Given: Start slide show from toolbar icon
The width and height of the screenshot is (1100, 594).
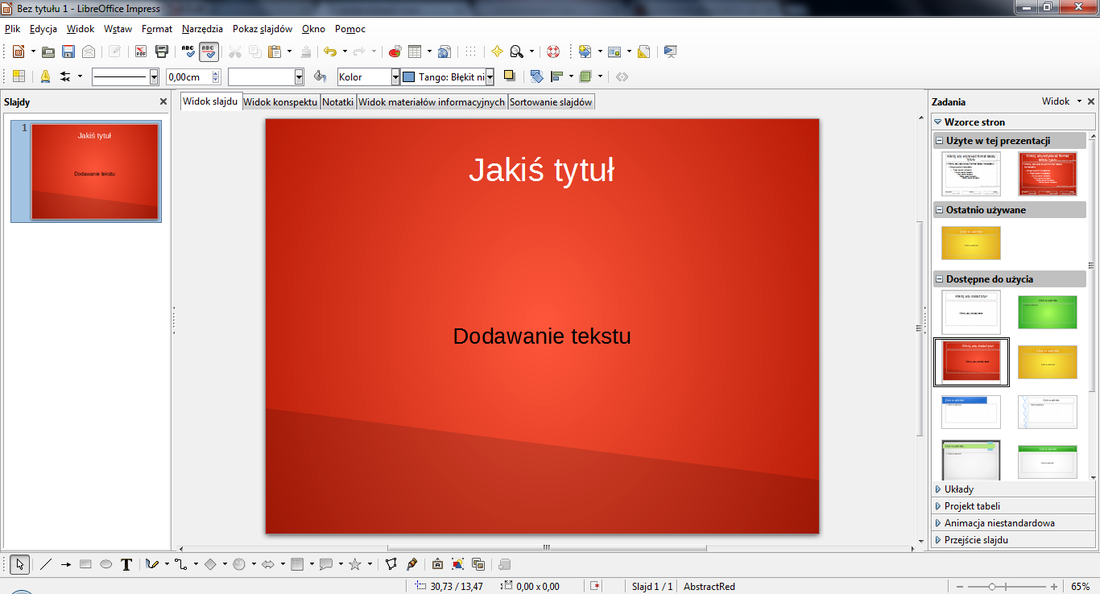Looking at the screenshot, I should coord(670,51).
